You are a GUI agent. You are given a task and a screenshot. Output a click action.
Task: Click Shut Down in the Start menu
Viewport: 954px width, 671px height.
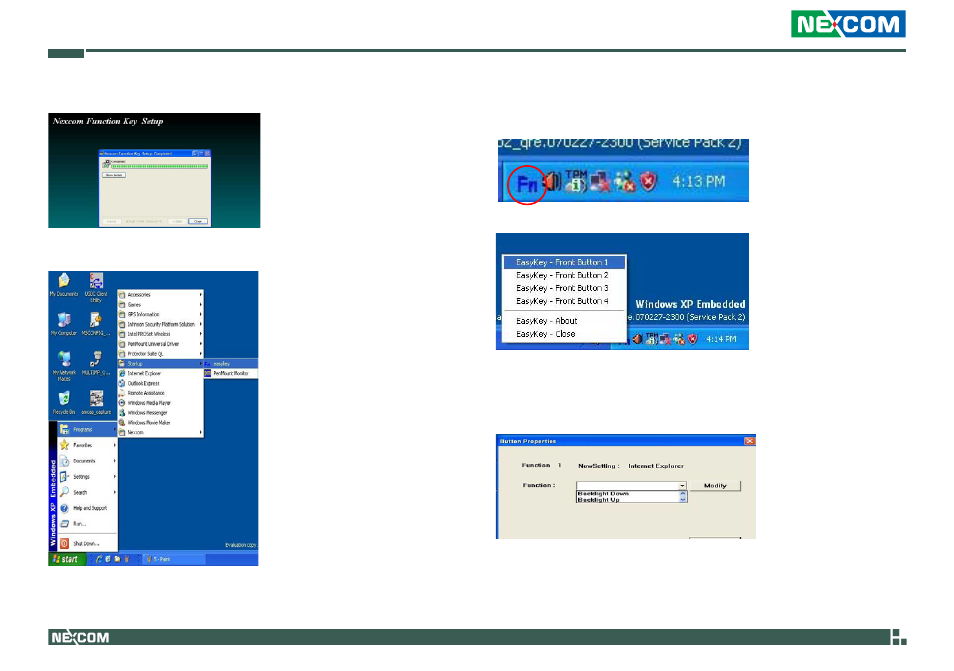pos(86,544)
